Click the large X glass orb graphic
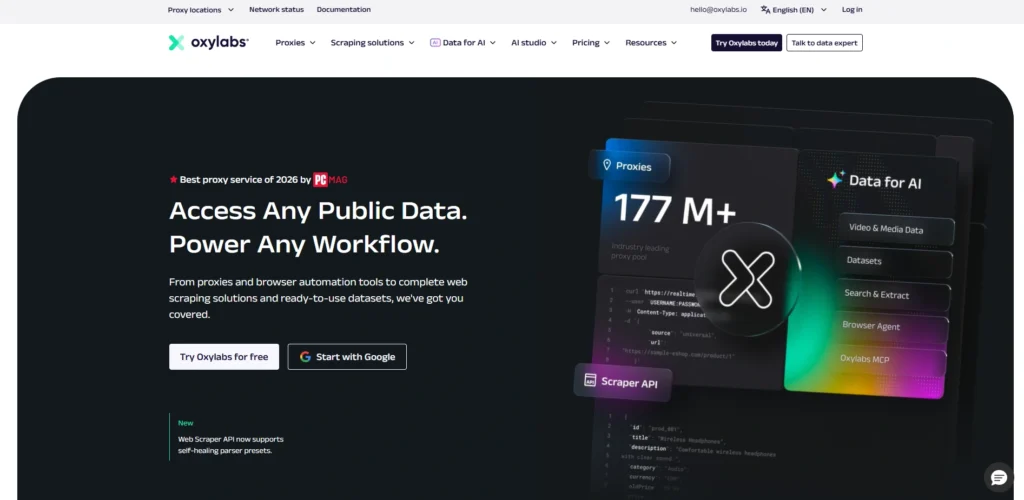The width and height of the screenshot is (1024, 500). point(748,279)
